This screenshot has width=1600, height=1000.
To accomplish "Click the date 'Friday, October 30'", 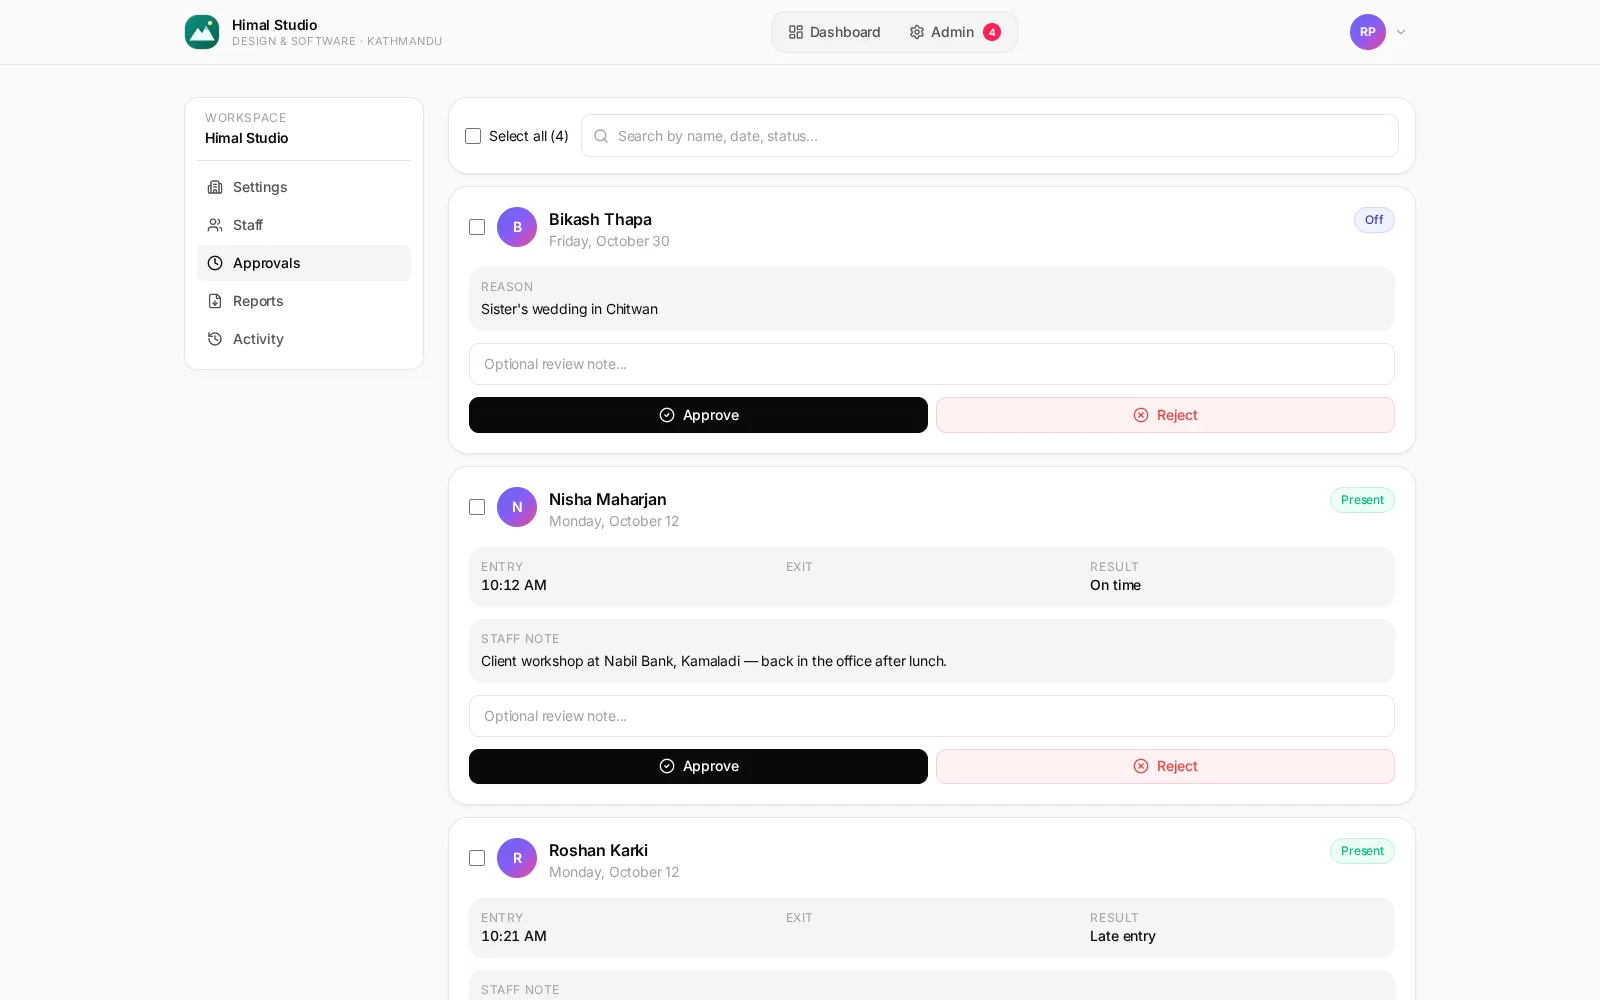I will (609, 241).
